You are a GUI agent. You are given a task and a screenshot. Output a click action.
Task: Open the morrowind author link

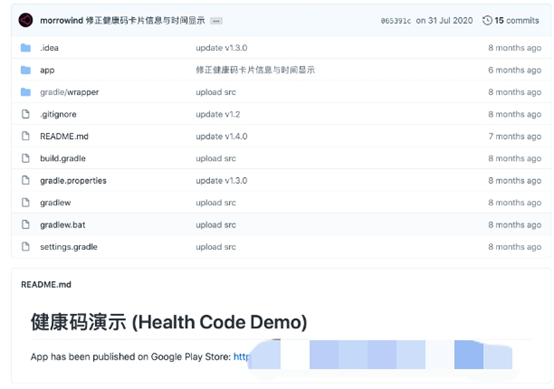coord(61,20)
